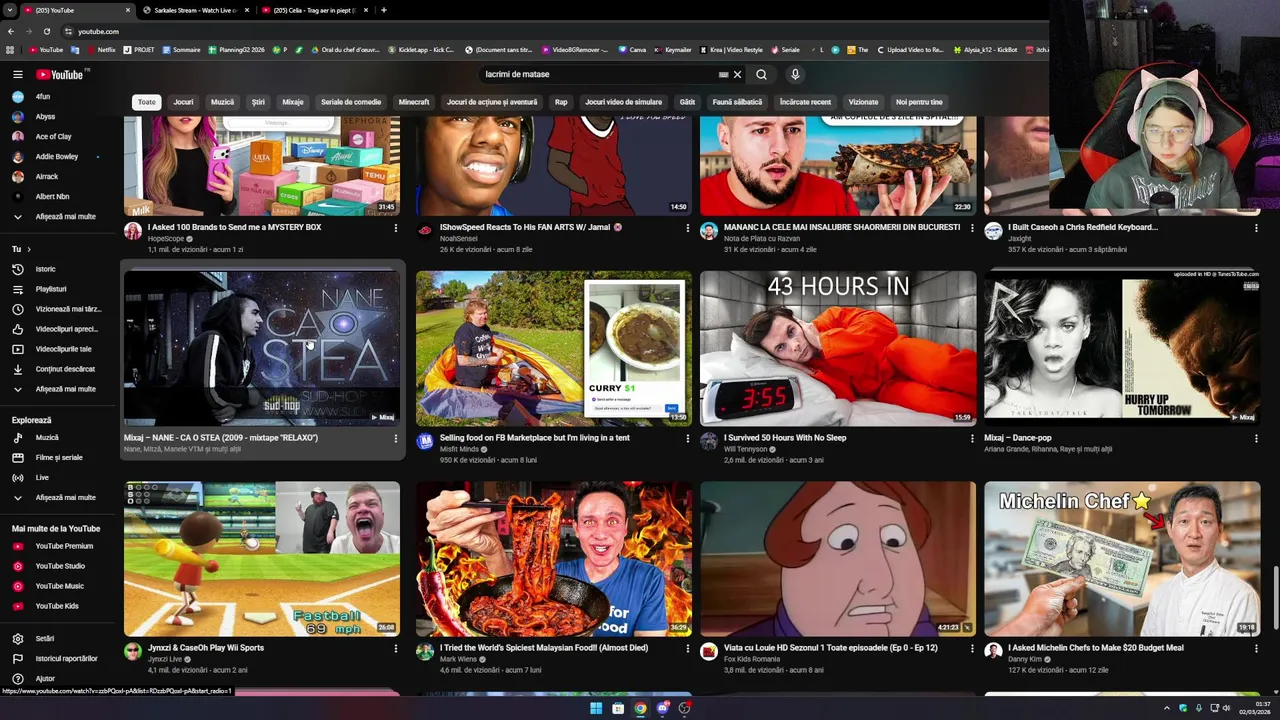Open a new browser tab
This screenshot has height=720, width=1280.
click(384, 10)
